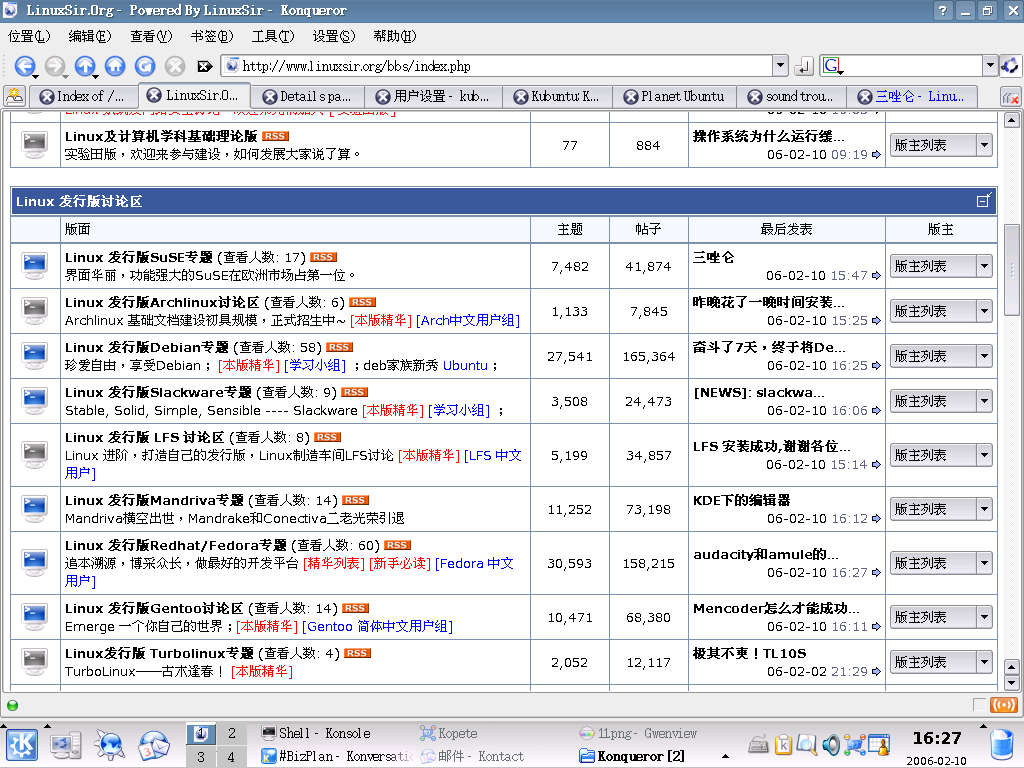Open the 工具(T) menu
1024x768 pixels.
point(273,37)
